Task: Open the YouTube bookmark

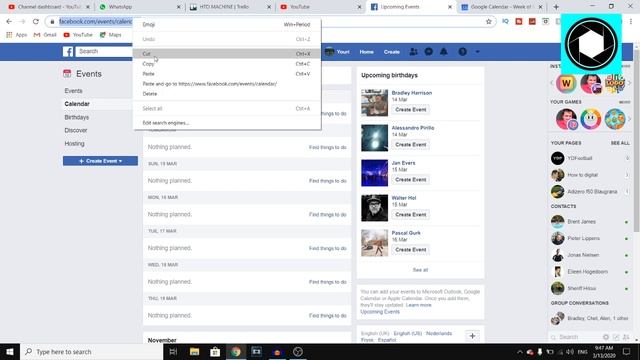Action: [x=78, y=35]
